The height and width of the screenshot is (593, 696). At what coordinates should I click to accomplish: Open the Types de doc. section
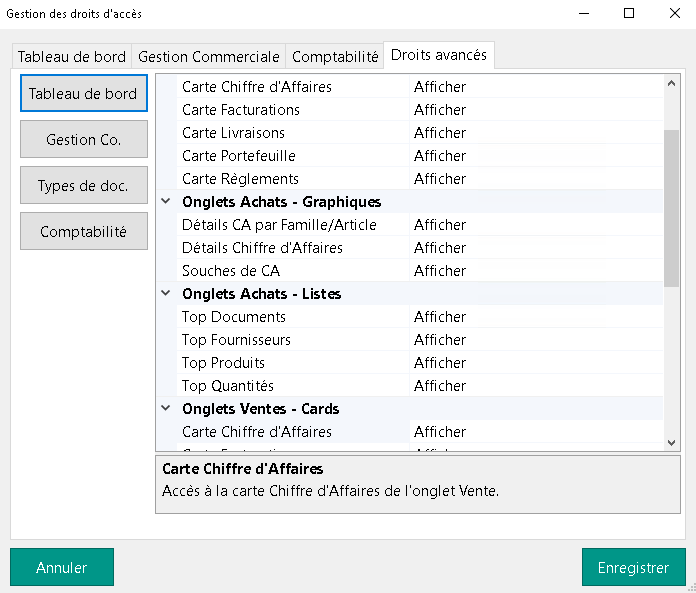tap(84, 186)
